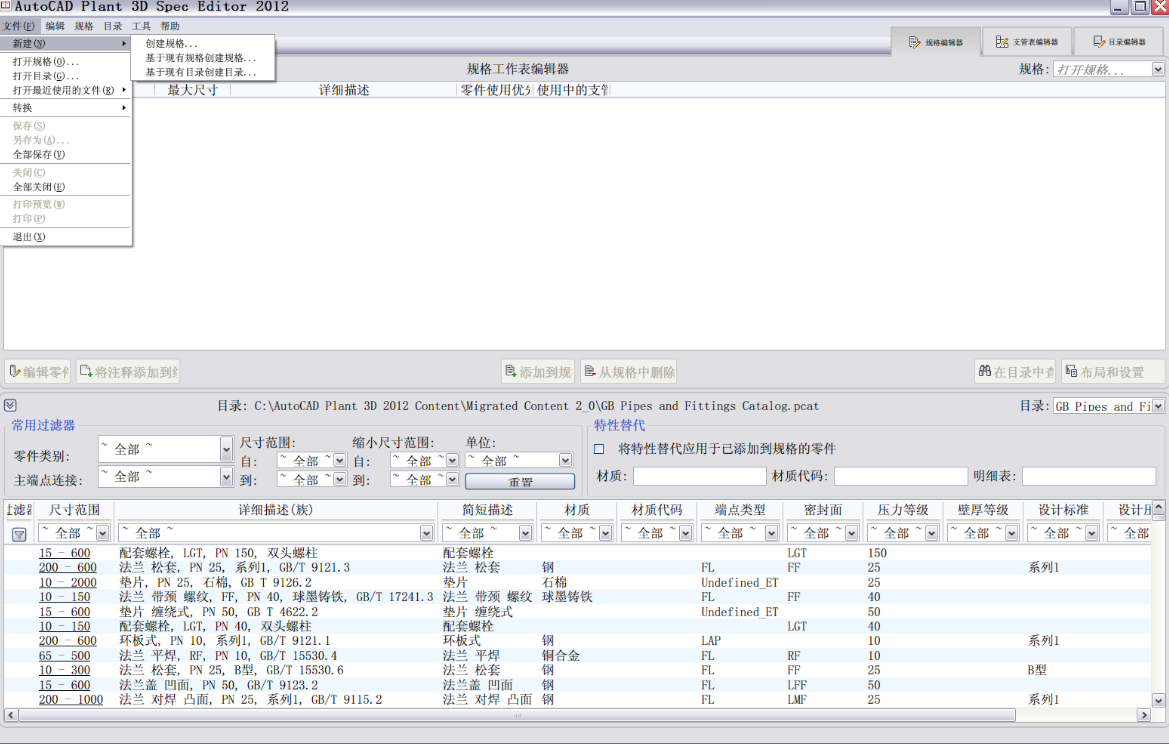Choose 基于现有规格创建规格...

[202, 58]
